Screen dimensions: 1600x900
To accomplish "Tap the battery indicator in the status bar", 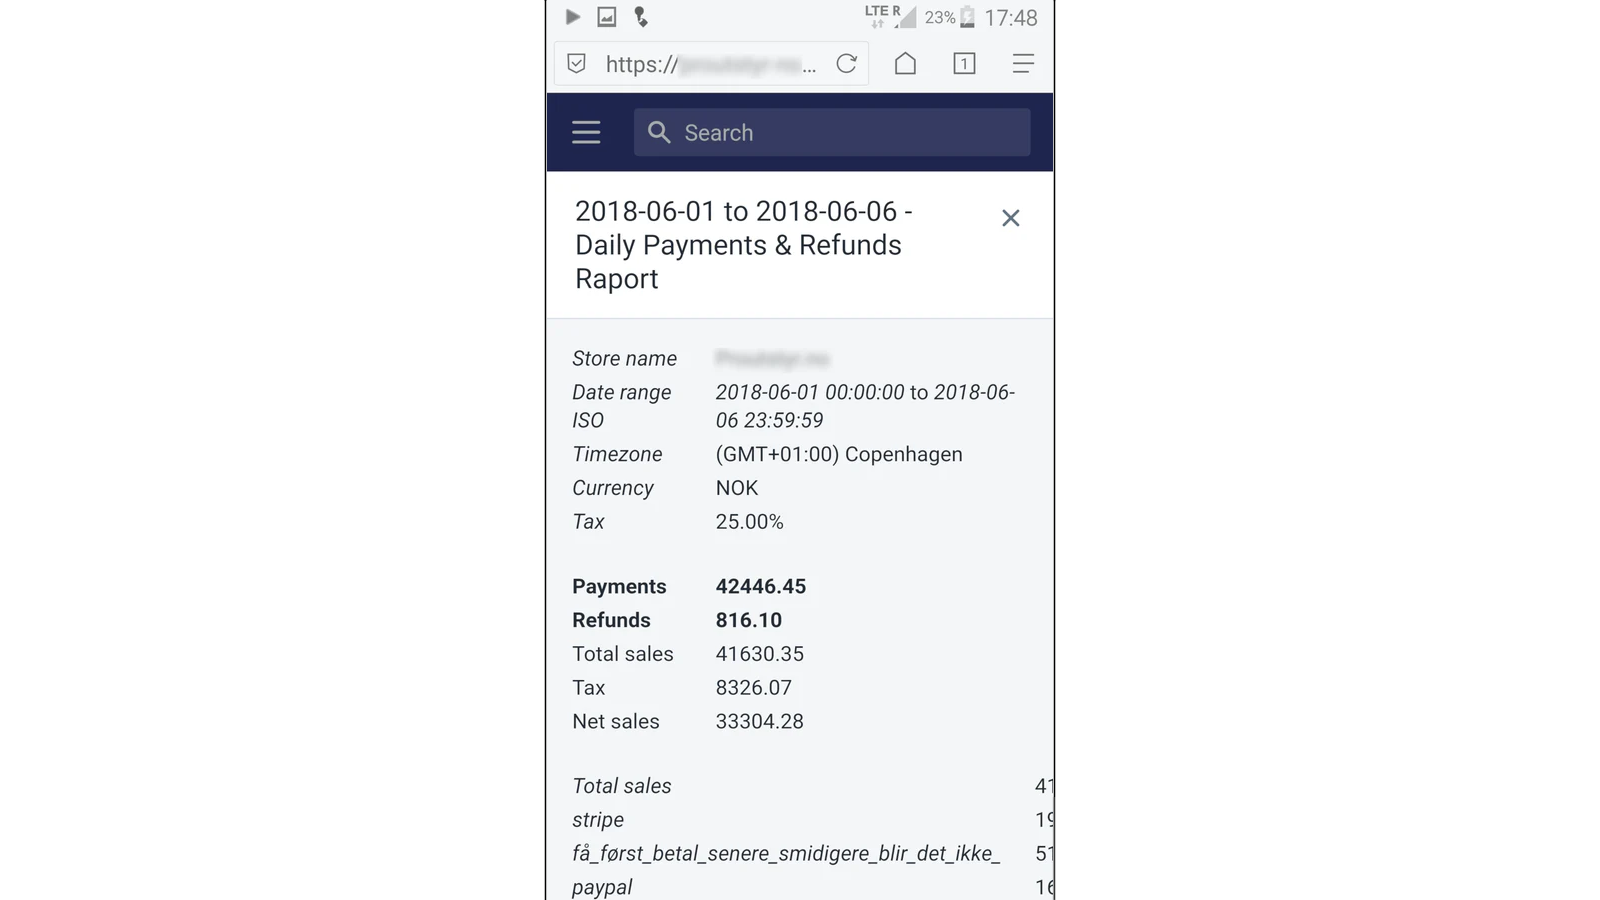I will tap(967, 17).
